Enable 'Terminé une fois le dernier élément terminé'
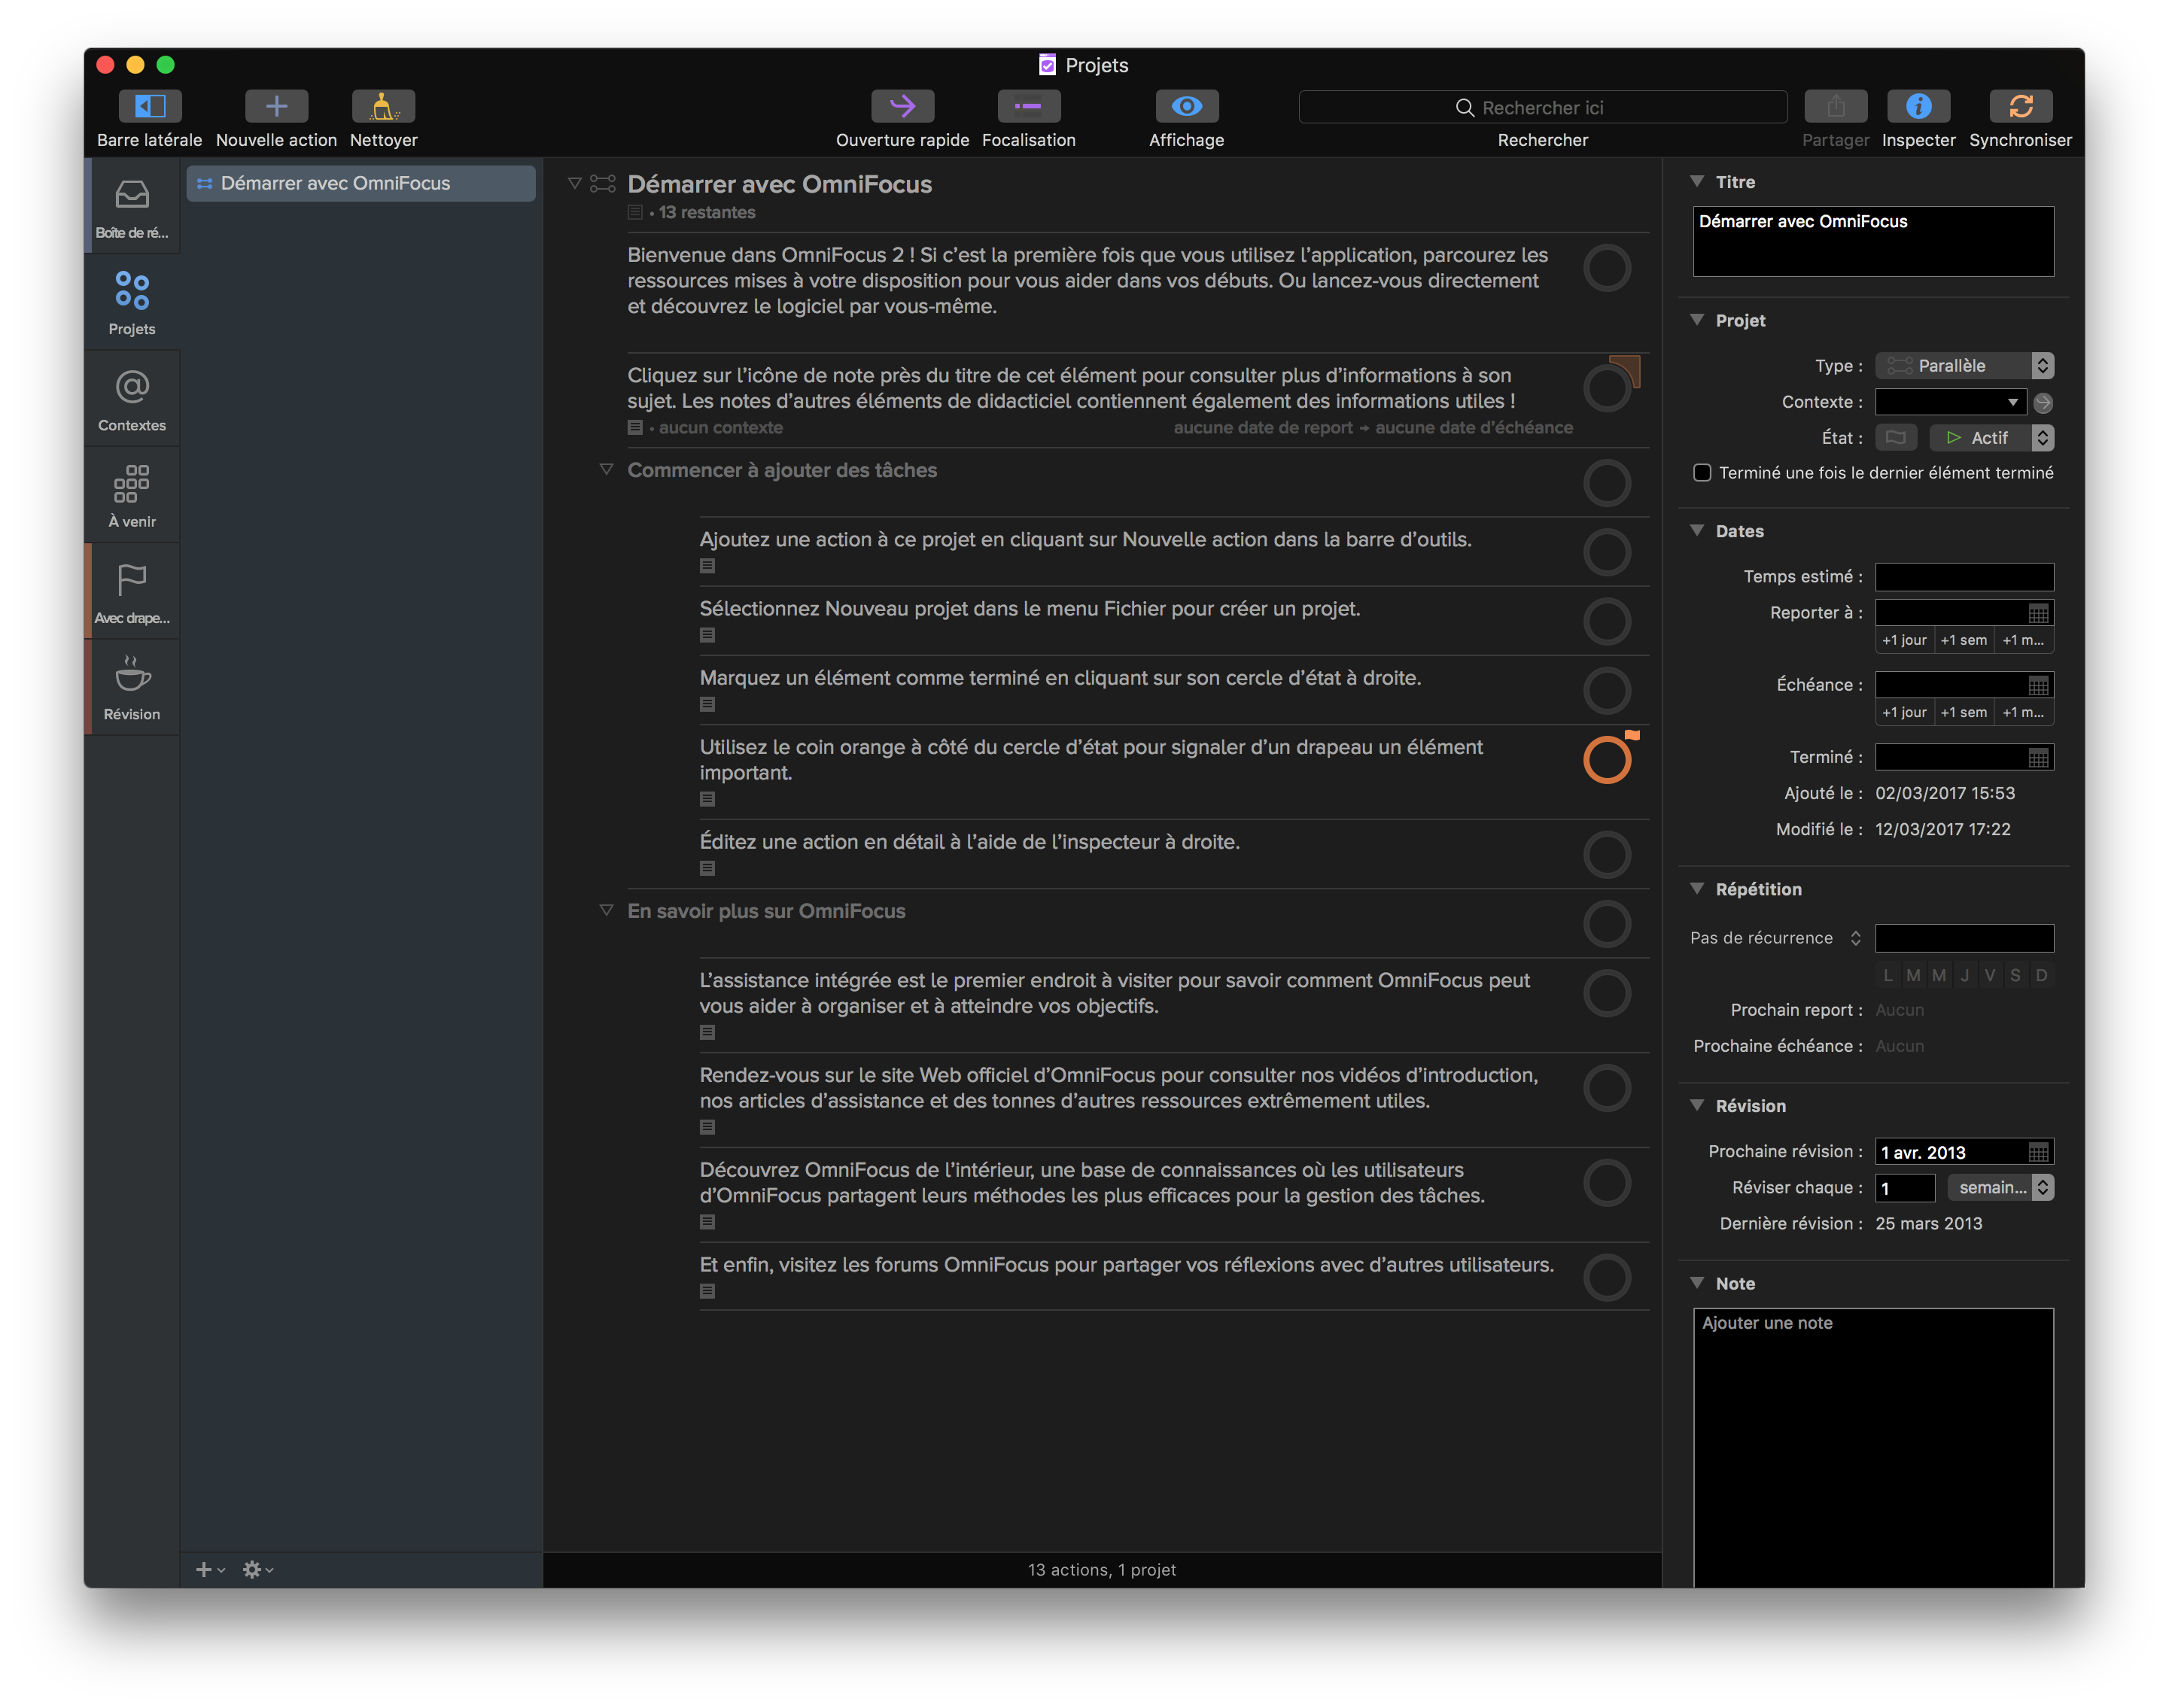This screenshot has width=2169, height=1708. (1702, 473)
